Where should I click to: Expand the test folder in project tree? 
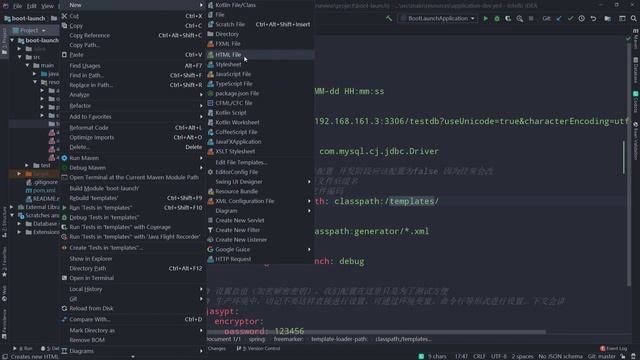click(x=27, y=165)
